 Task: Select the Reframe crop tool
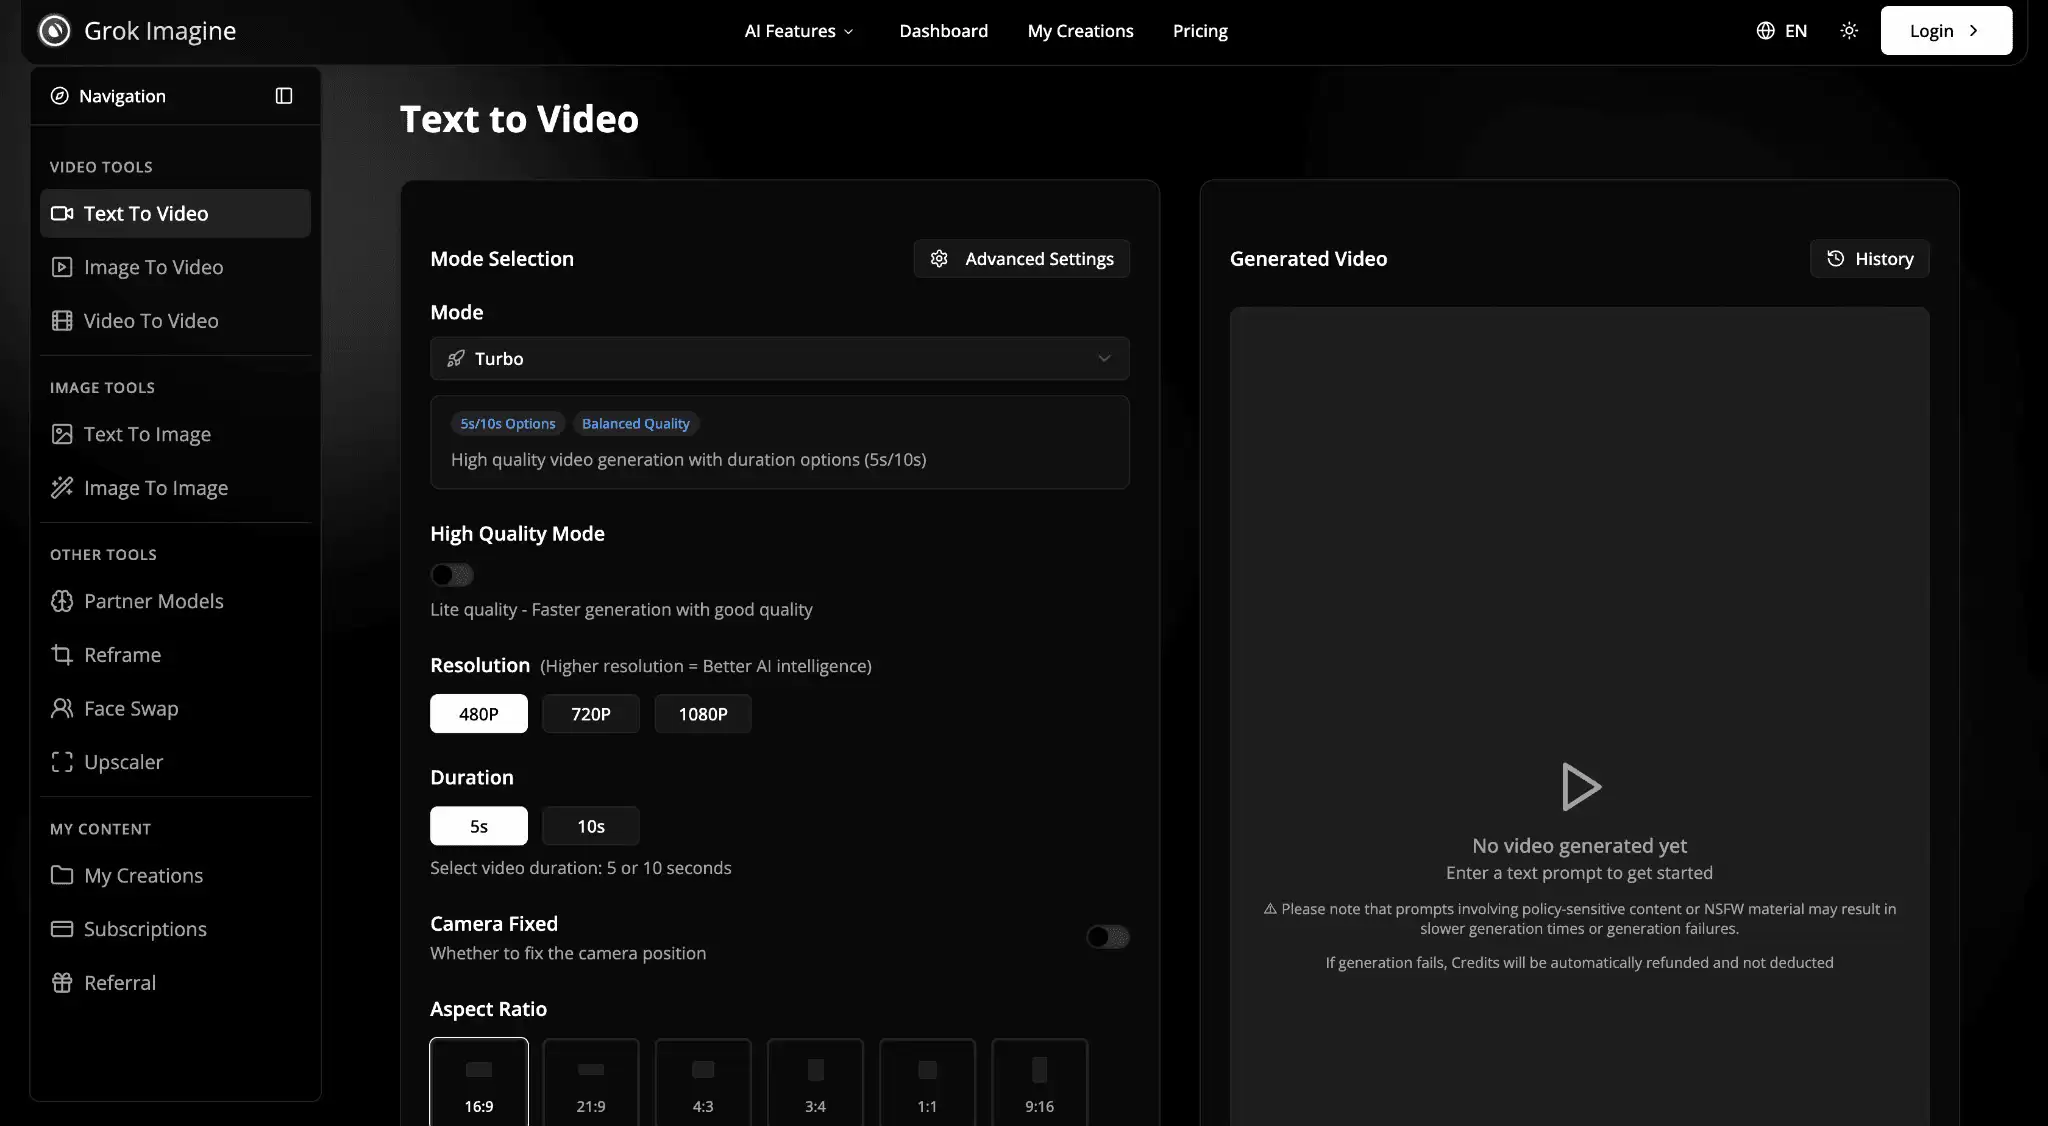(x=121, y=655)
